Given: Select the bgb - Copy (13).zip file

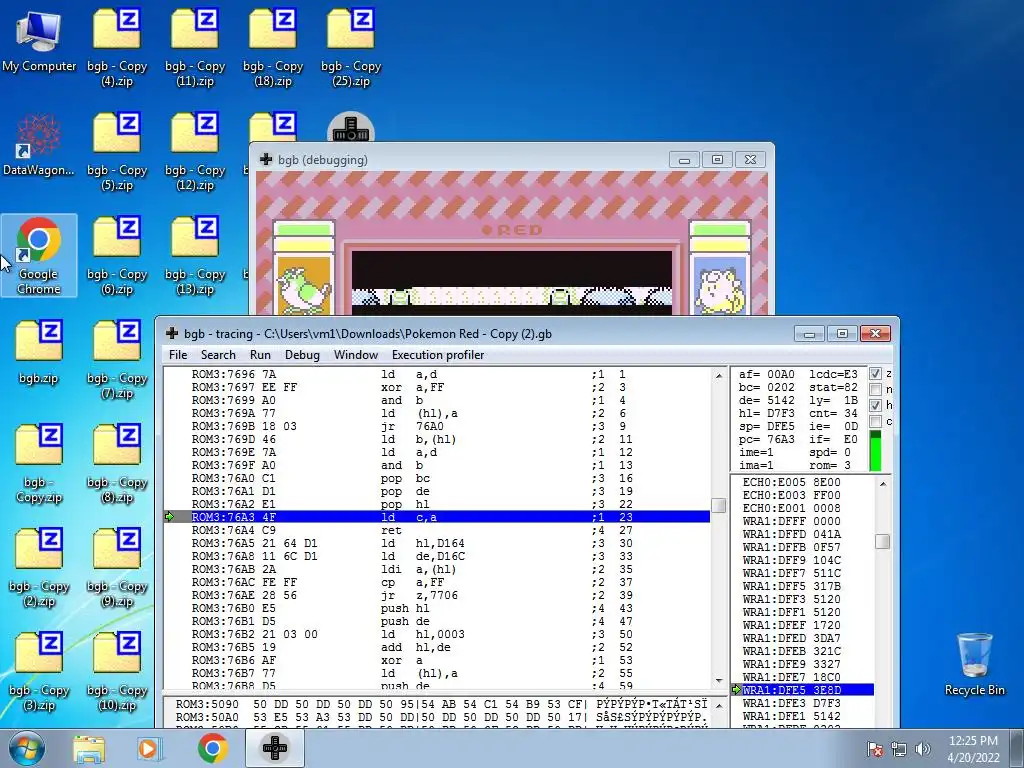Looking at the screenshot, I should 195,255.
